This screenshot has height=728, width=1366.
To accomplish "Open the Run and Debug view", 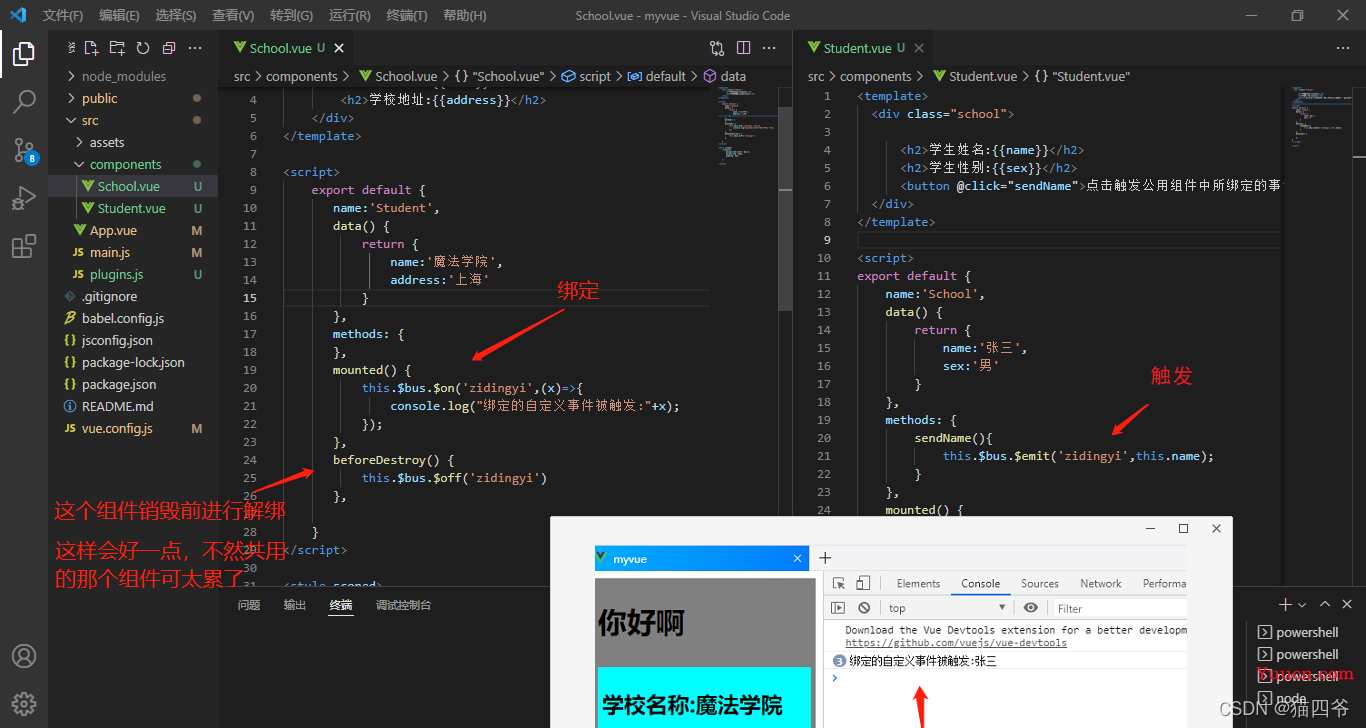I will point(24,198).
